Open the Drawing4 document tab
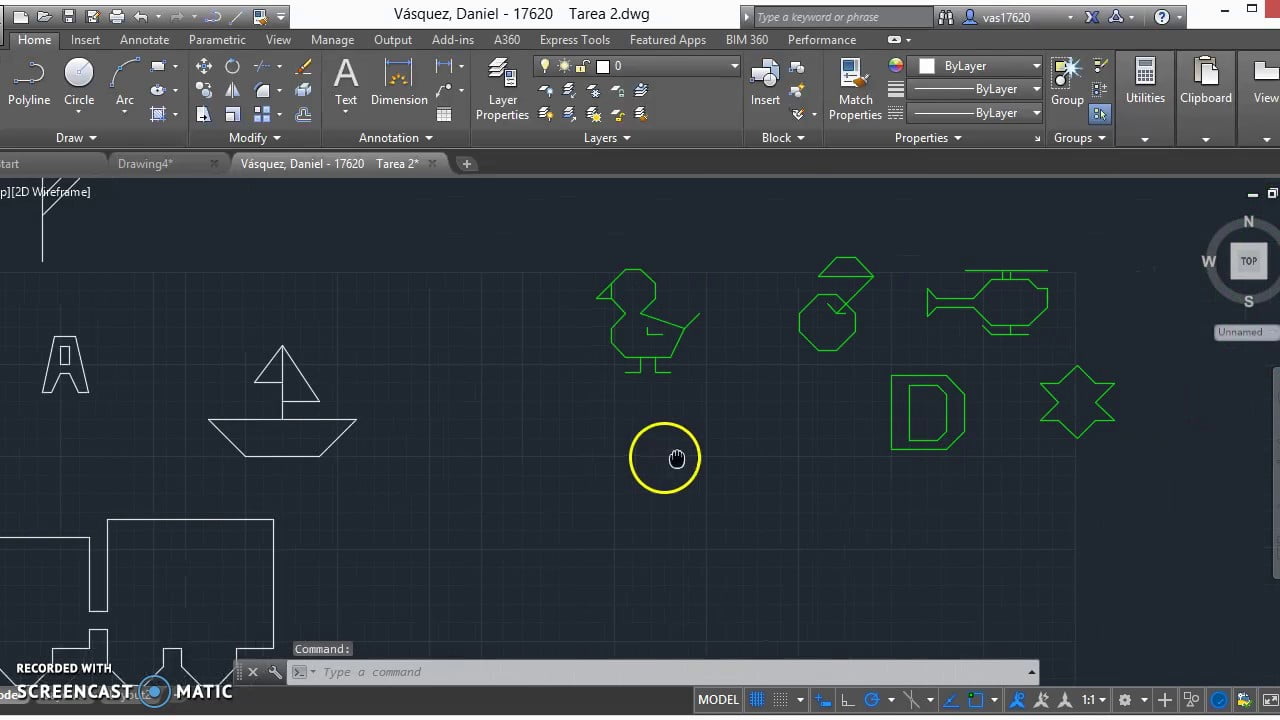This screenshot has width=1280, height=720. (147, 164)
